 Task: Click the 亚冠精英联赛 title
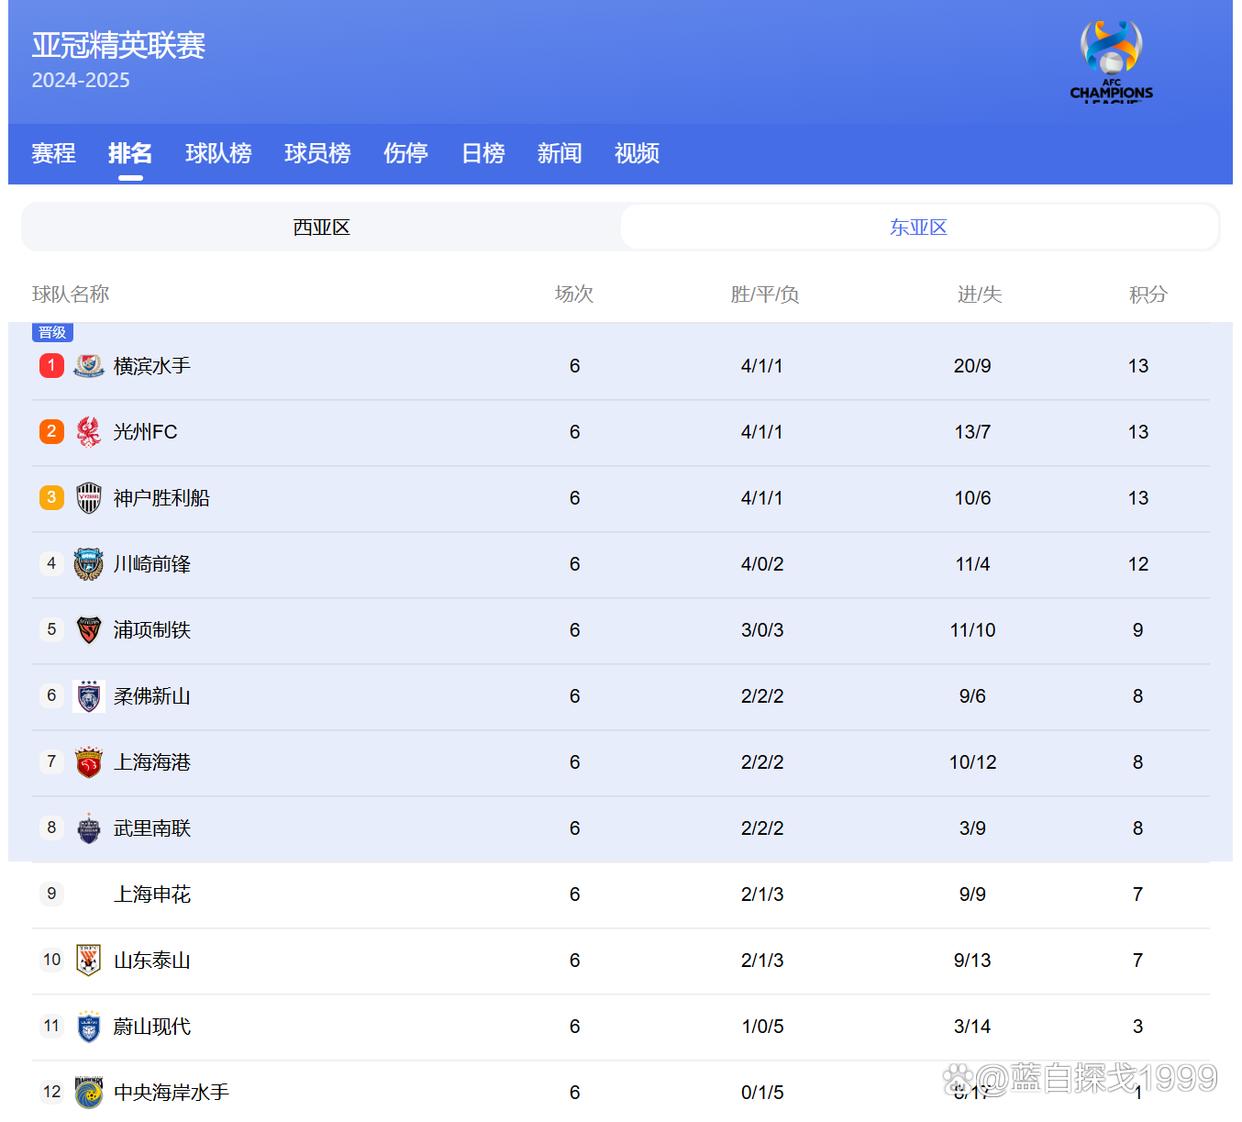[118, 45]
